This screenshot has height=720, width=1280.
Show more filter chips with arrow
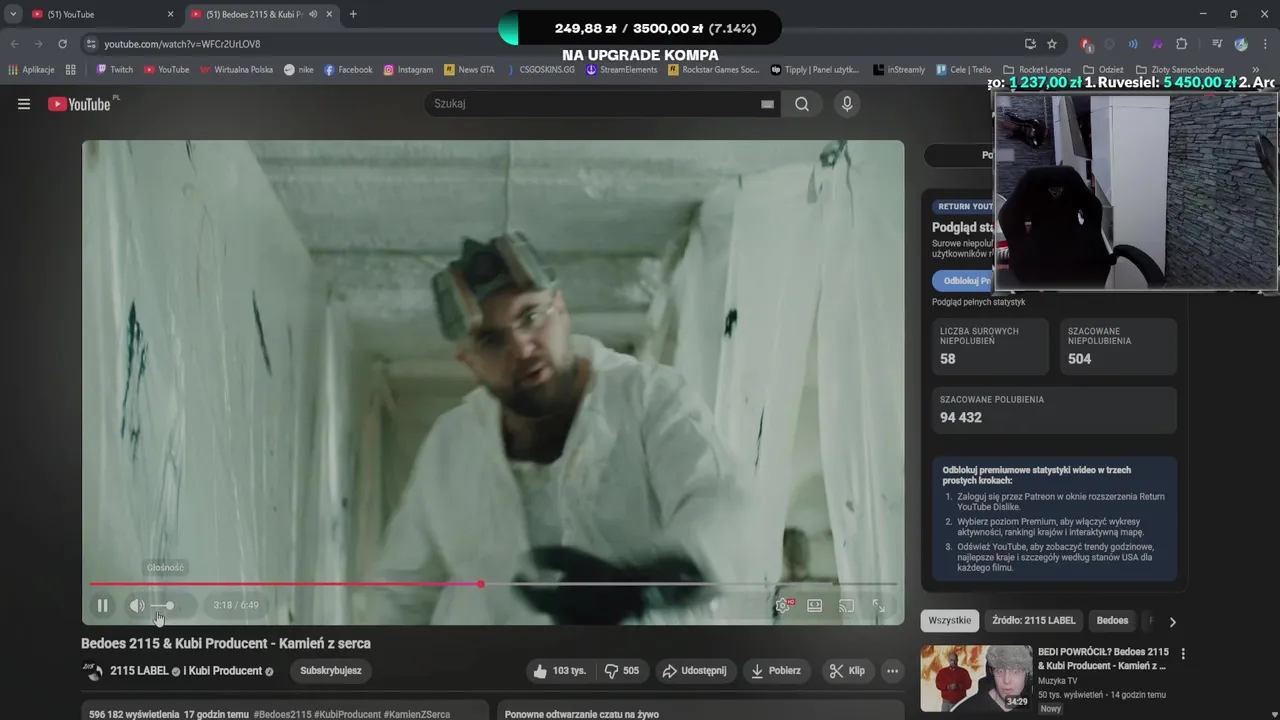[x=1172, y=621]
